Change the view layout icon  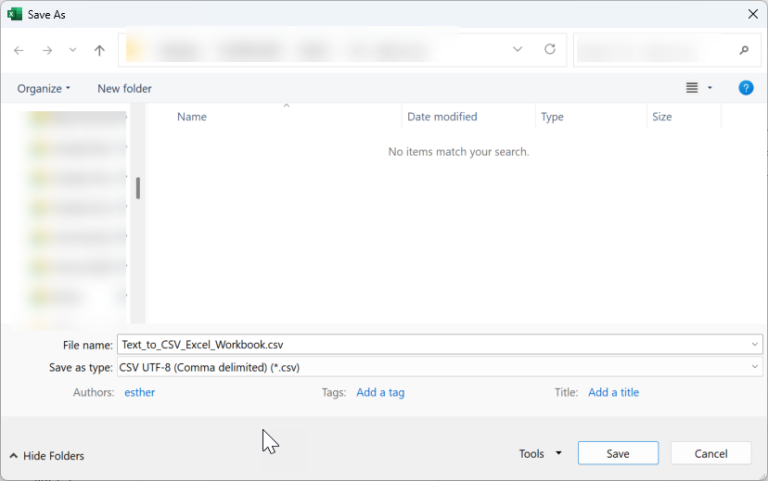692,88
